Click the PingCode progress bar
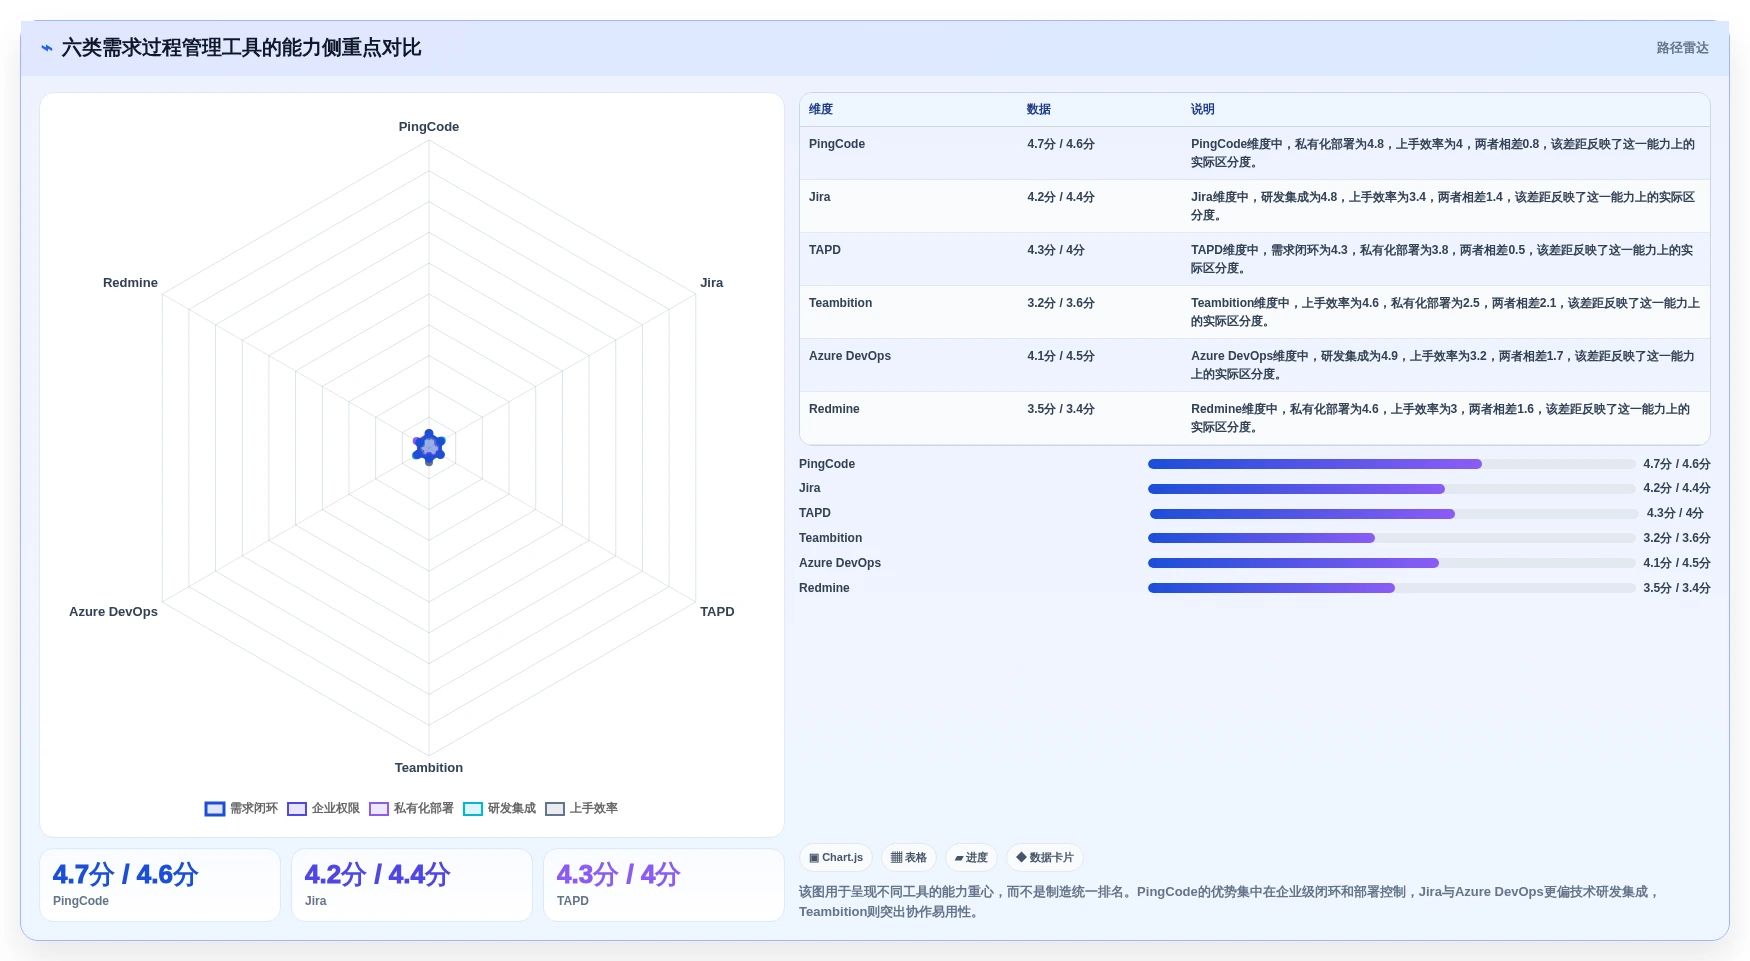The height and width of the screenshot is (961, 1750). pyautogui.click(x=1391, y=464)
